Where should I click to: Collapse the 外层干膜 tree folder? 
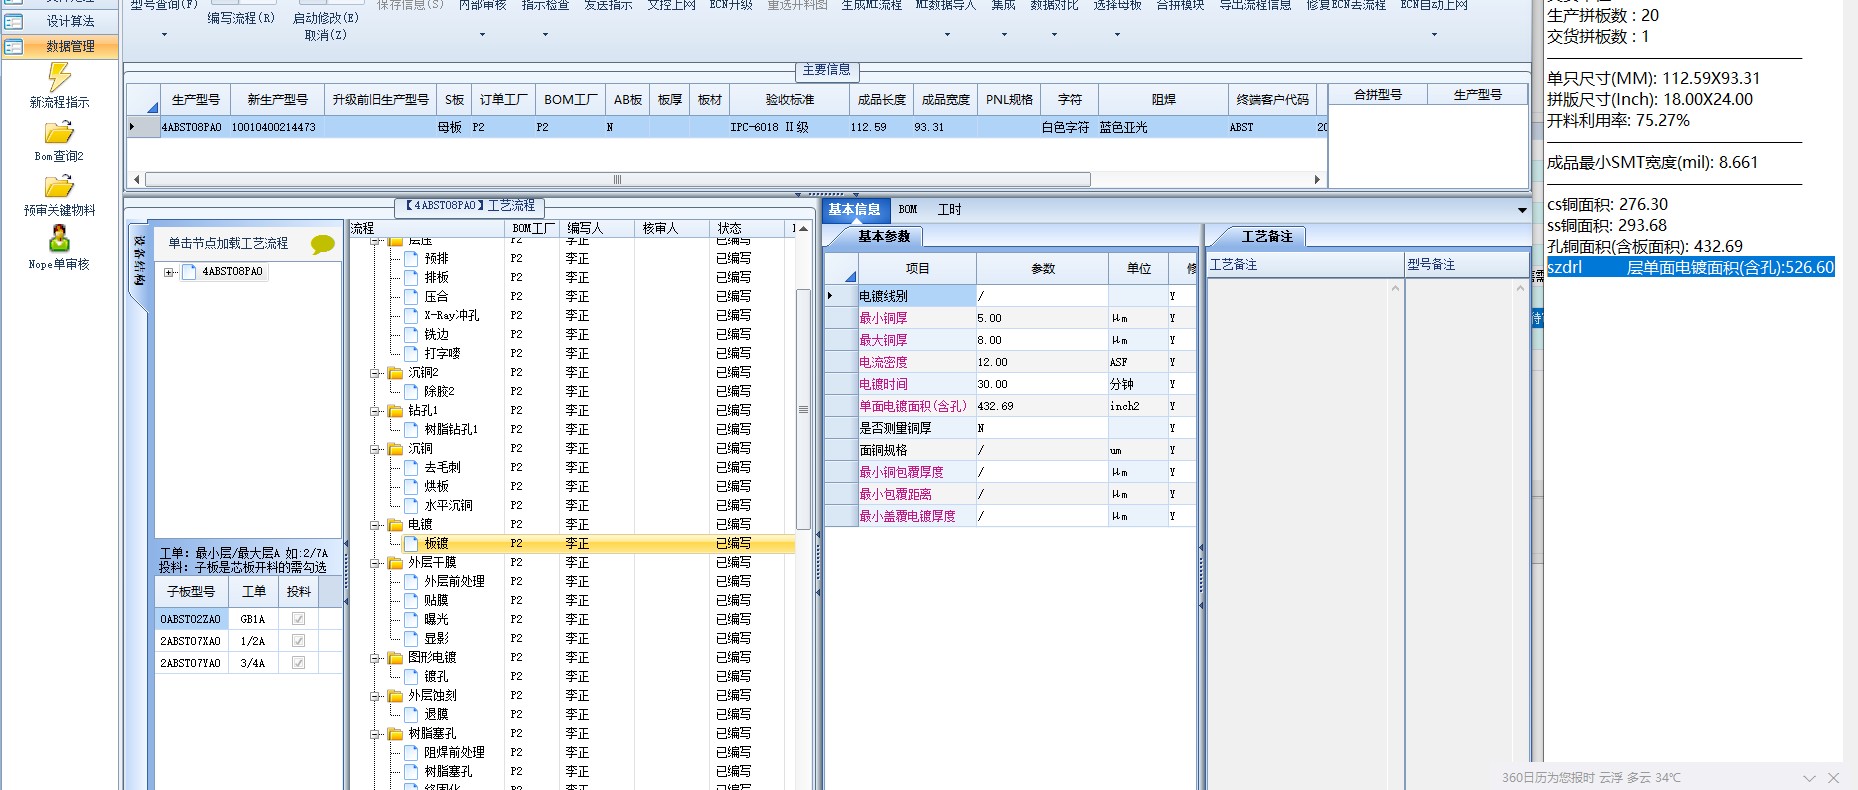376,563
